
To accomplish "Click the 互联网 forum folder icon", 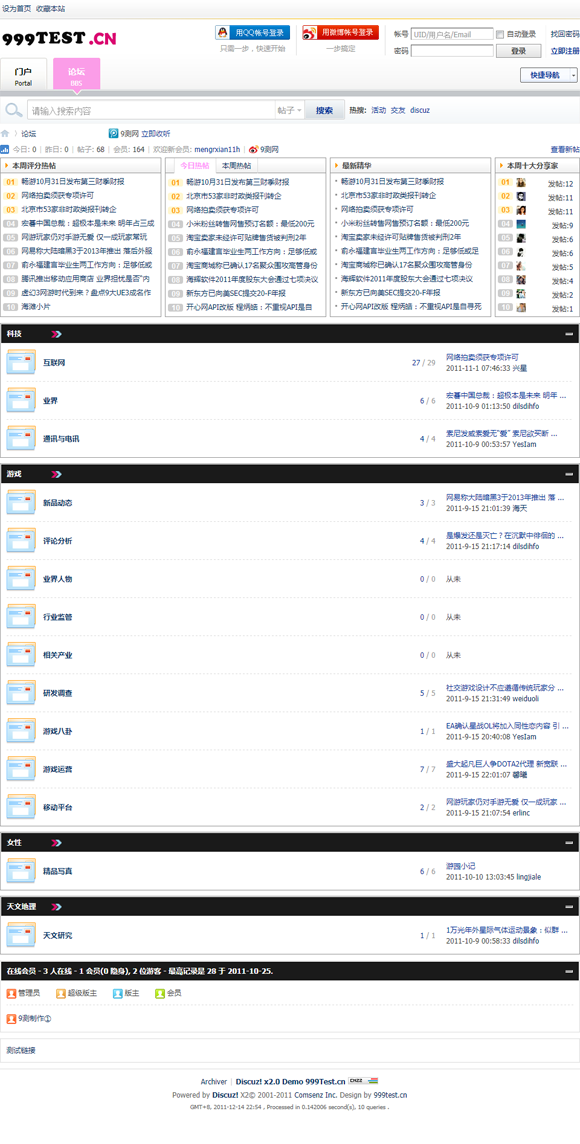I will pyautogui.click(x=20, y=363).
